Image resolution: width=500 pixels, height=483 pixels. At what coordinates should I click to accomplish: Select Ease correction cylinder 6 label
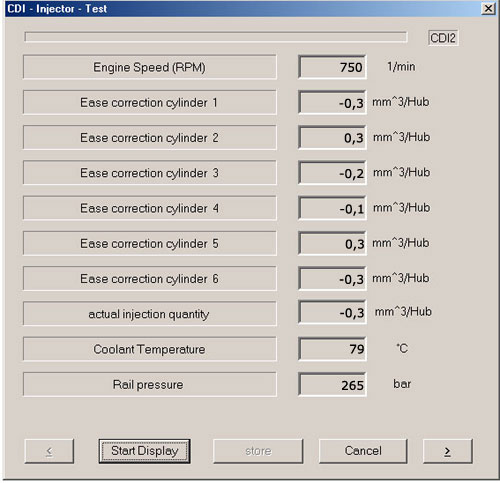click(150, 279)
